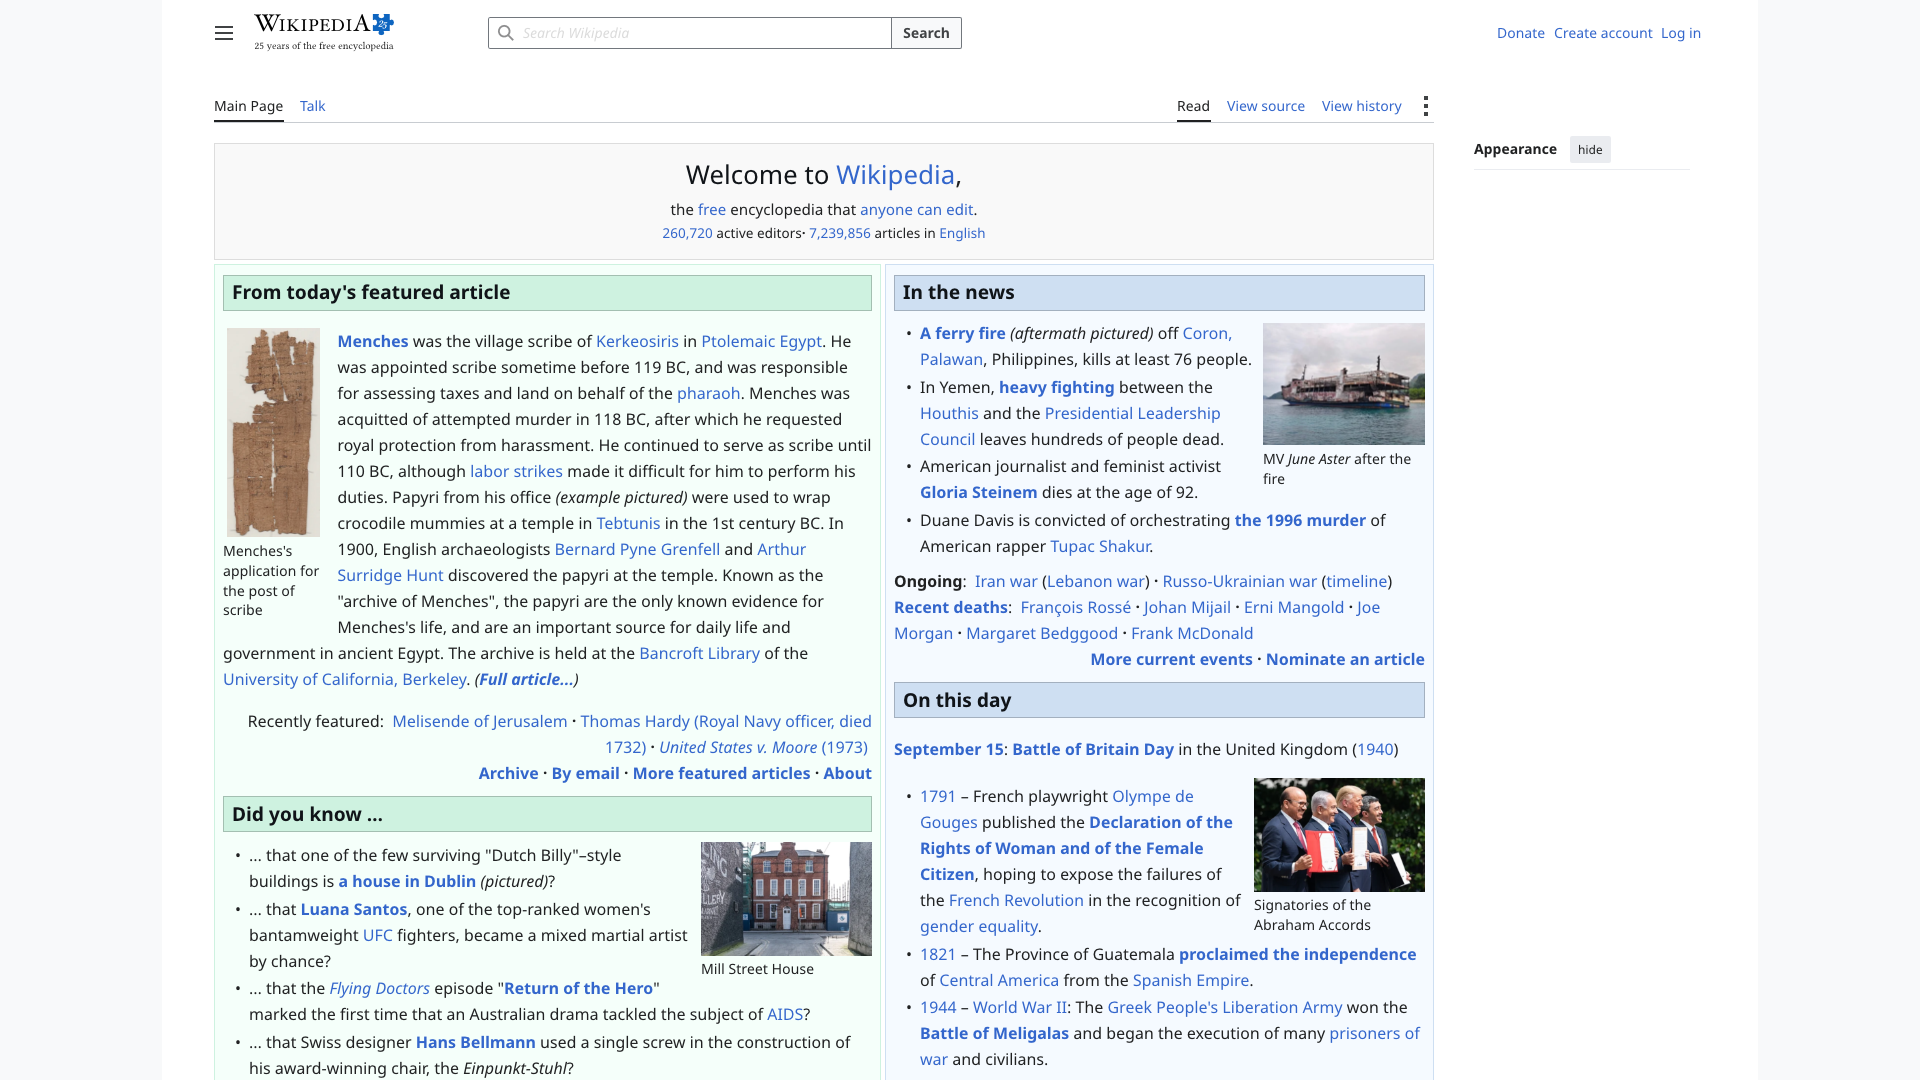
Task: Open the Mill Street House image
Action: (786, 899)
